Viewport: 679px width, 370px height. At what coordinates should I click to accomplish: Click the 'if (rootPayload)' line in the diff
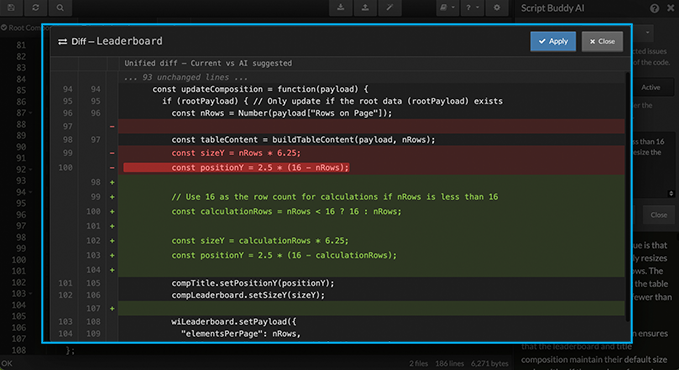(333, 101)
